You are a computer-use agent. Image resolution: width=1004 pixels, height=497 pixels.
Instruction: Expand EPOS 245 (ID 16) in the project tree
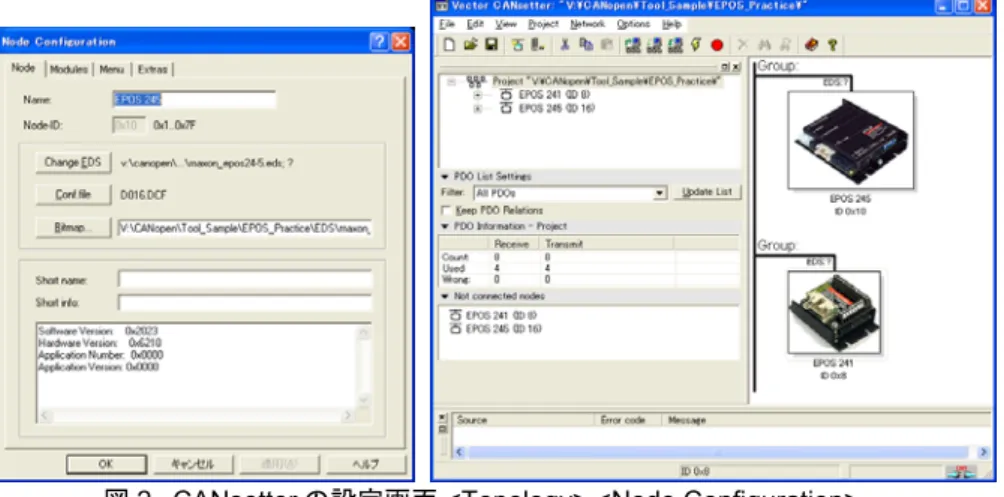(477, 109)
